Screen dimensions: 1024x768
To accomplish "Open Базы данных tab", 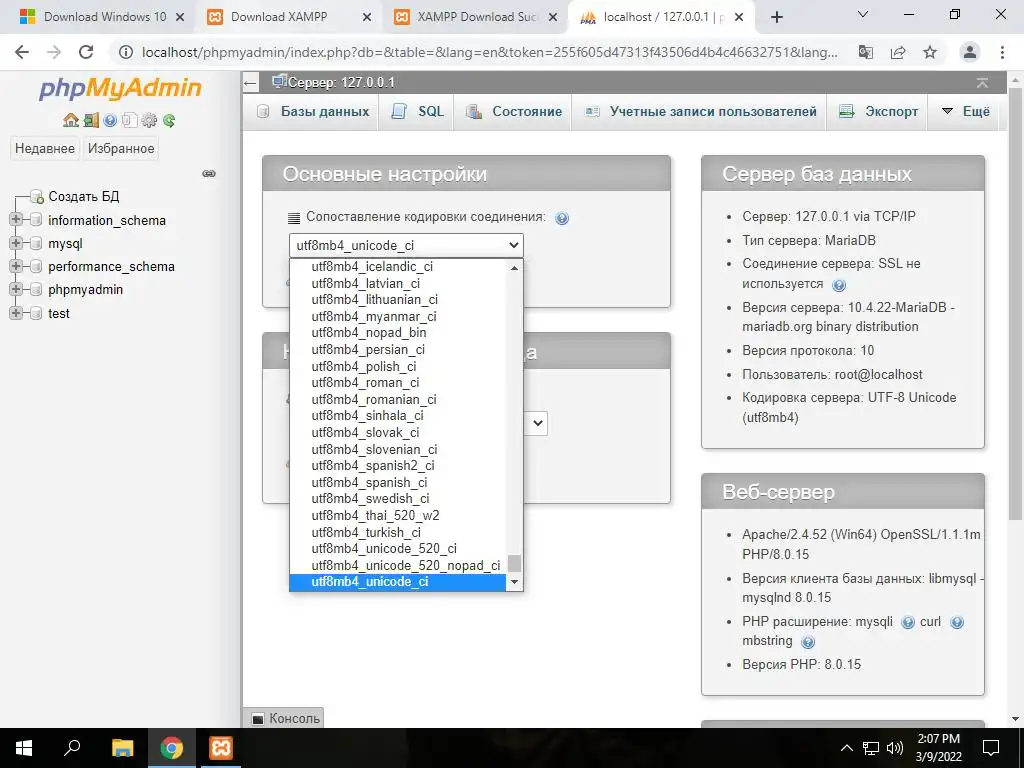I will coord(313,112).
